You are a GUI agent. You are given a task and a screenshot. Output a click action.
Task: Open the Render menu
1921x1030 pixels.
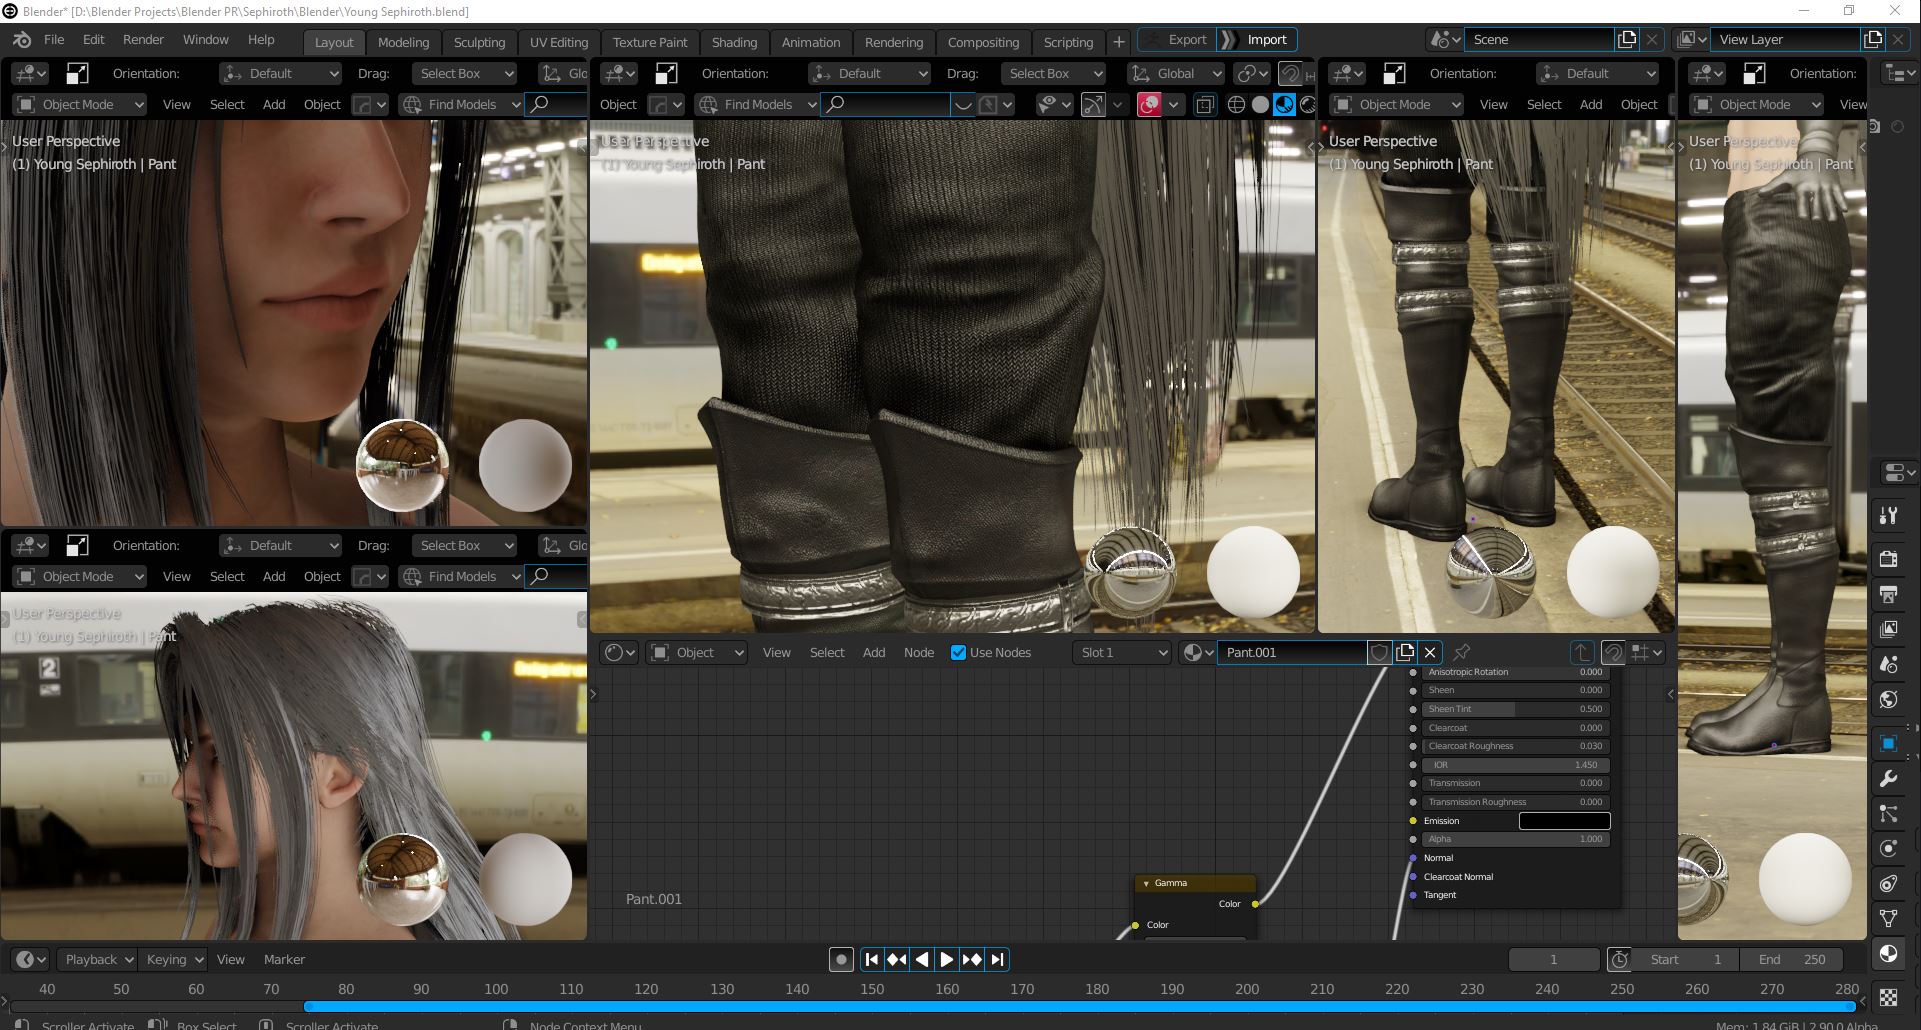(x=143, y=40)
